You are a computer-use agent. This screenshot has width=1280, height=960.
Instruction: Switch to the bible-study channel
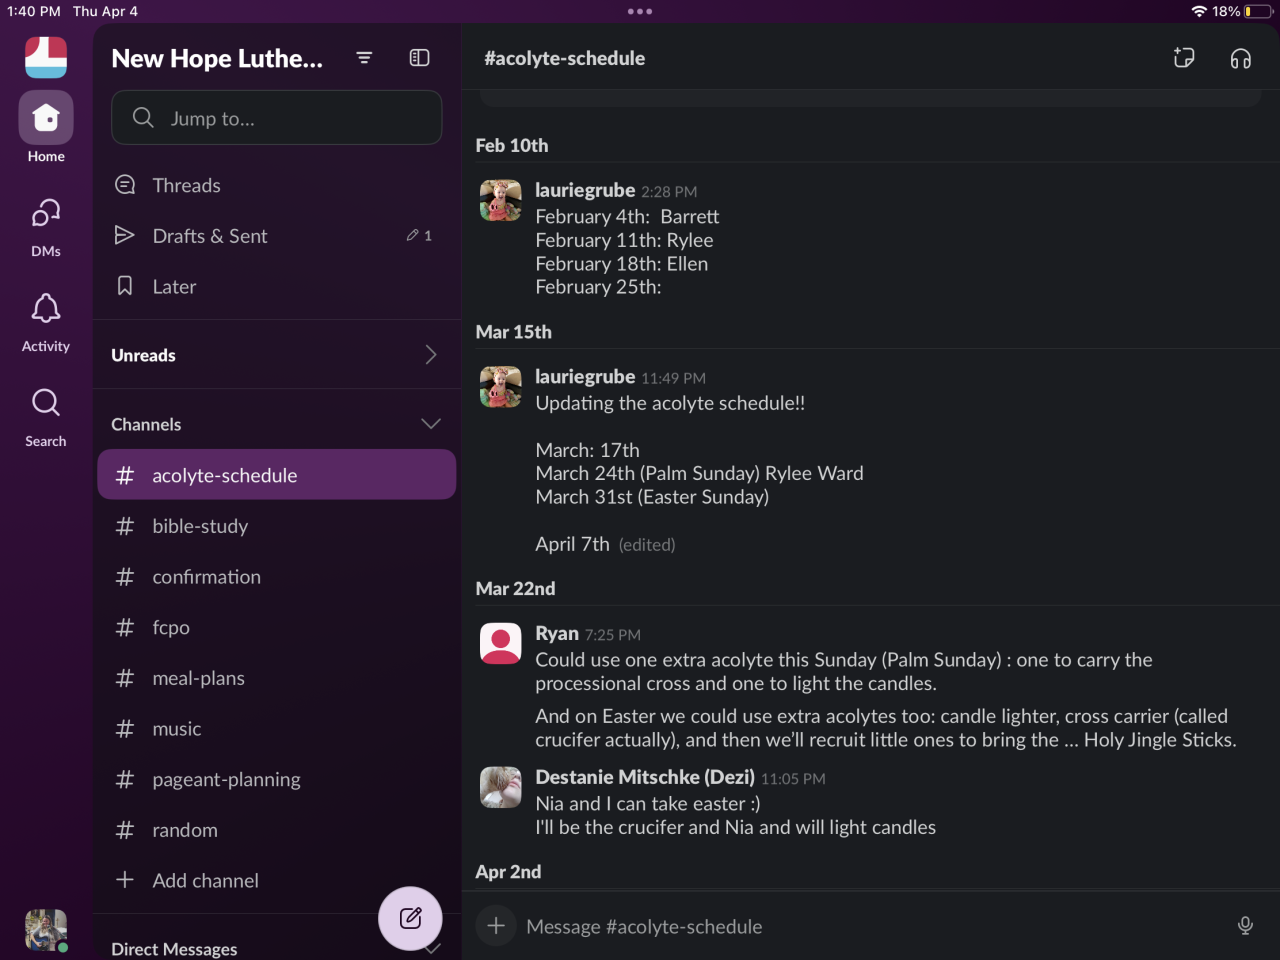(200, 526)
